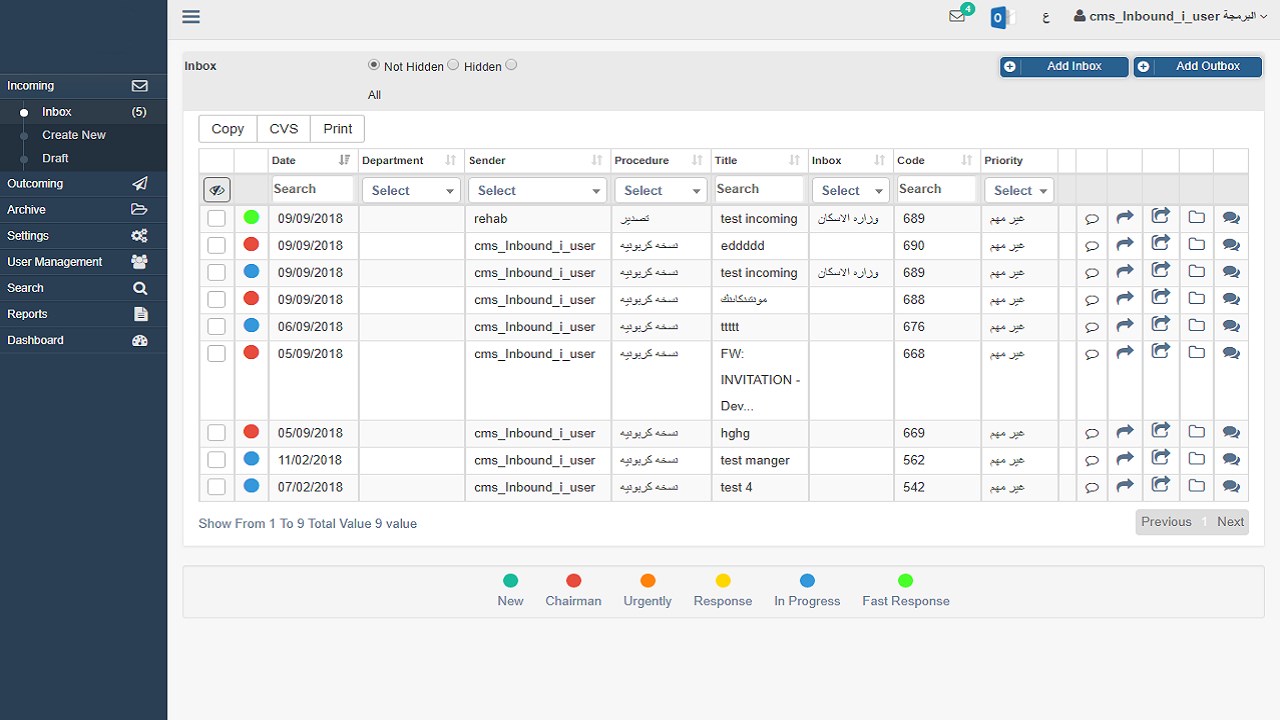The width and height of the screenshot is (1280, 720).
Task: Click forward arrow for code 688 row
Action: [1125, 298]
